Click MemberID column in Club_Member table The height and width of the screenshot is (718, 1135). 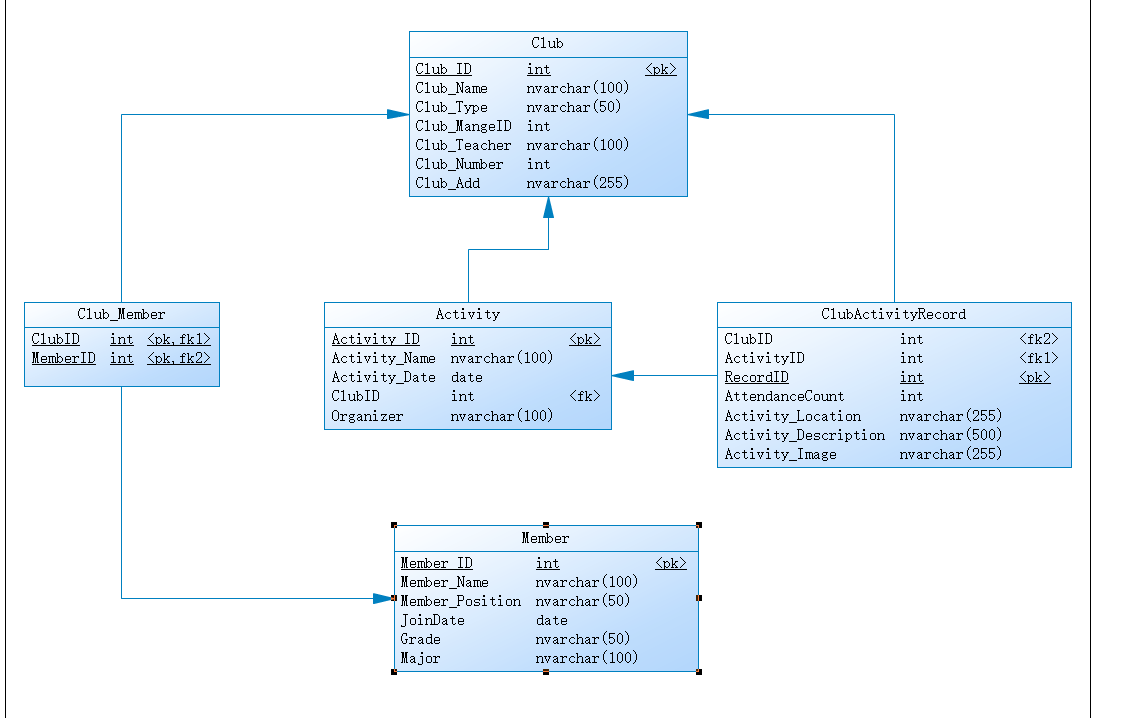[x=64, y=358]
